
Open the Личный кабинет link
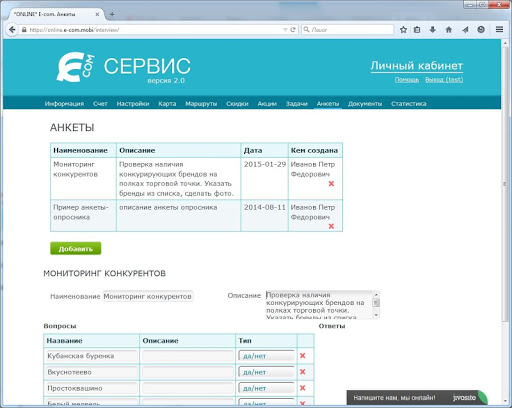pyautogui.click(x=417, y=66)
